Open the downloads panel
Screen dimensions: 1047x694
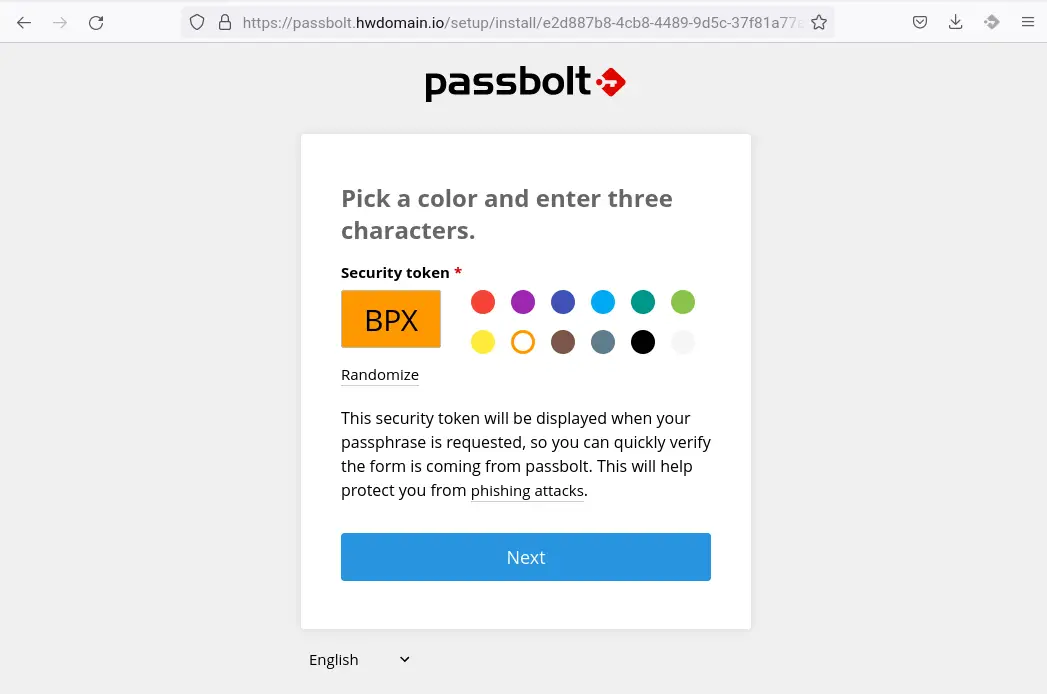point(956,23)
